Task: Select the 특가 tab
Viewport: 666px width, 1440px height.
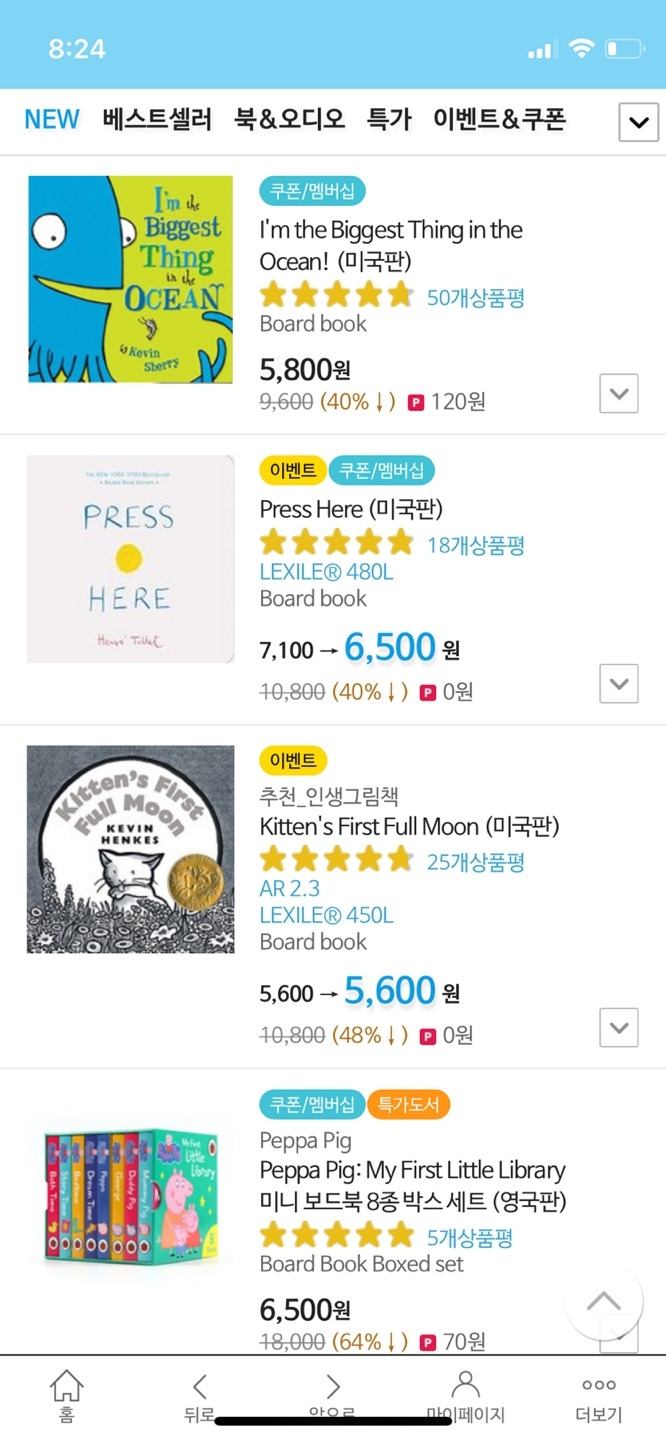Action: 389,119
